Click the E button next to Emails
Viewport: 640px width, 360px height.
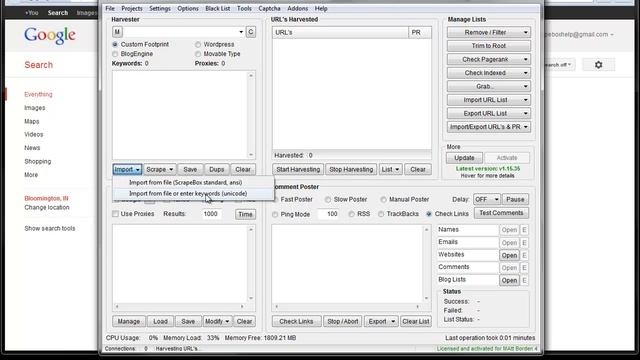click(x=524, y=243)
